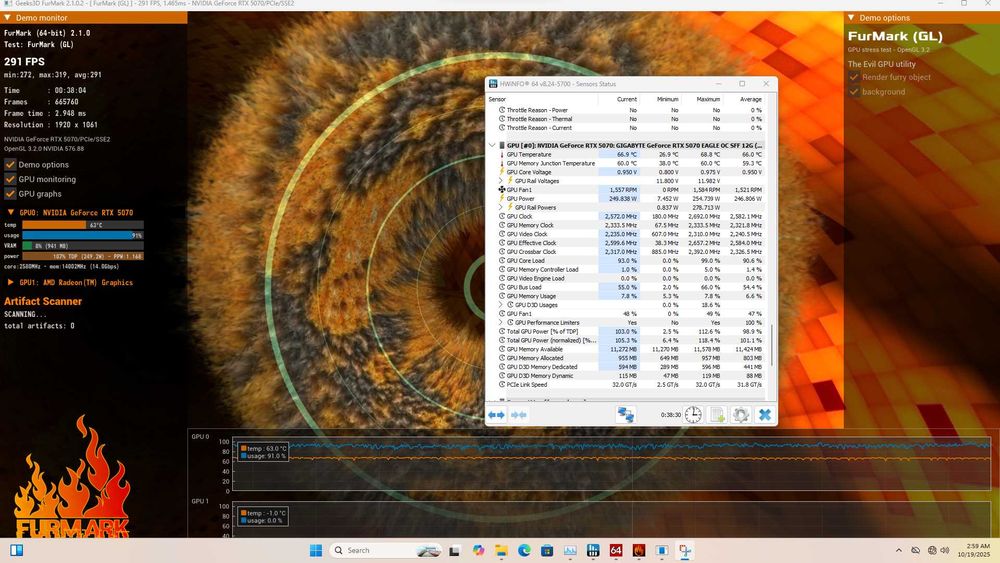Toggle the GPU monitoring checkbox
This screenshot has height=563, width=1000.
pyautogui.click(x=11, y=179)
